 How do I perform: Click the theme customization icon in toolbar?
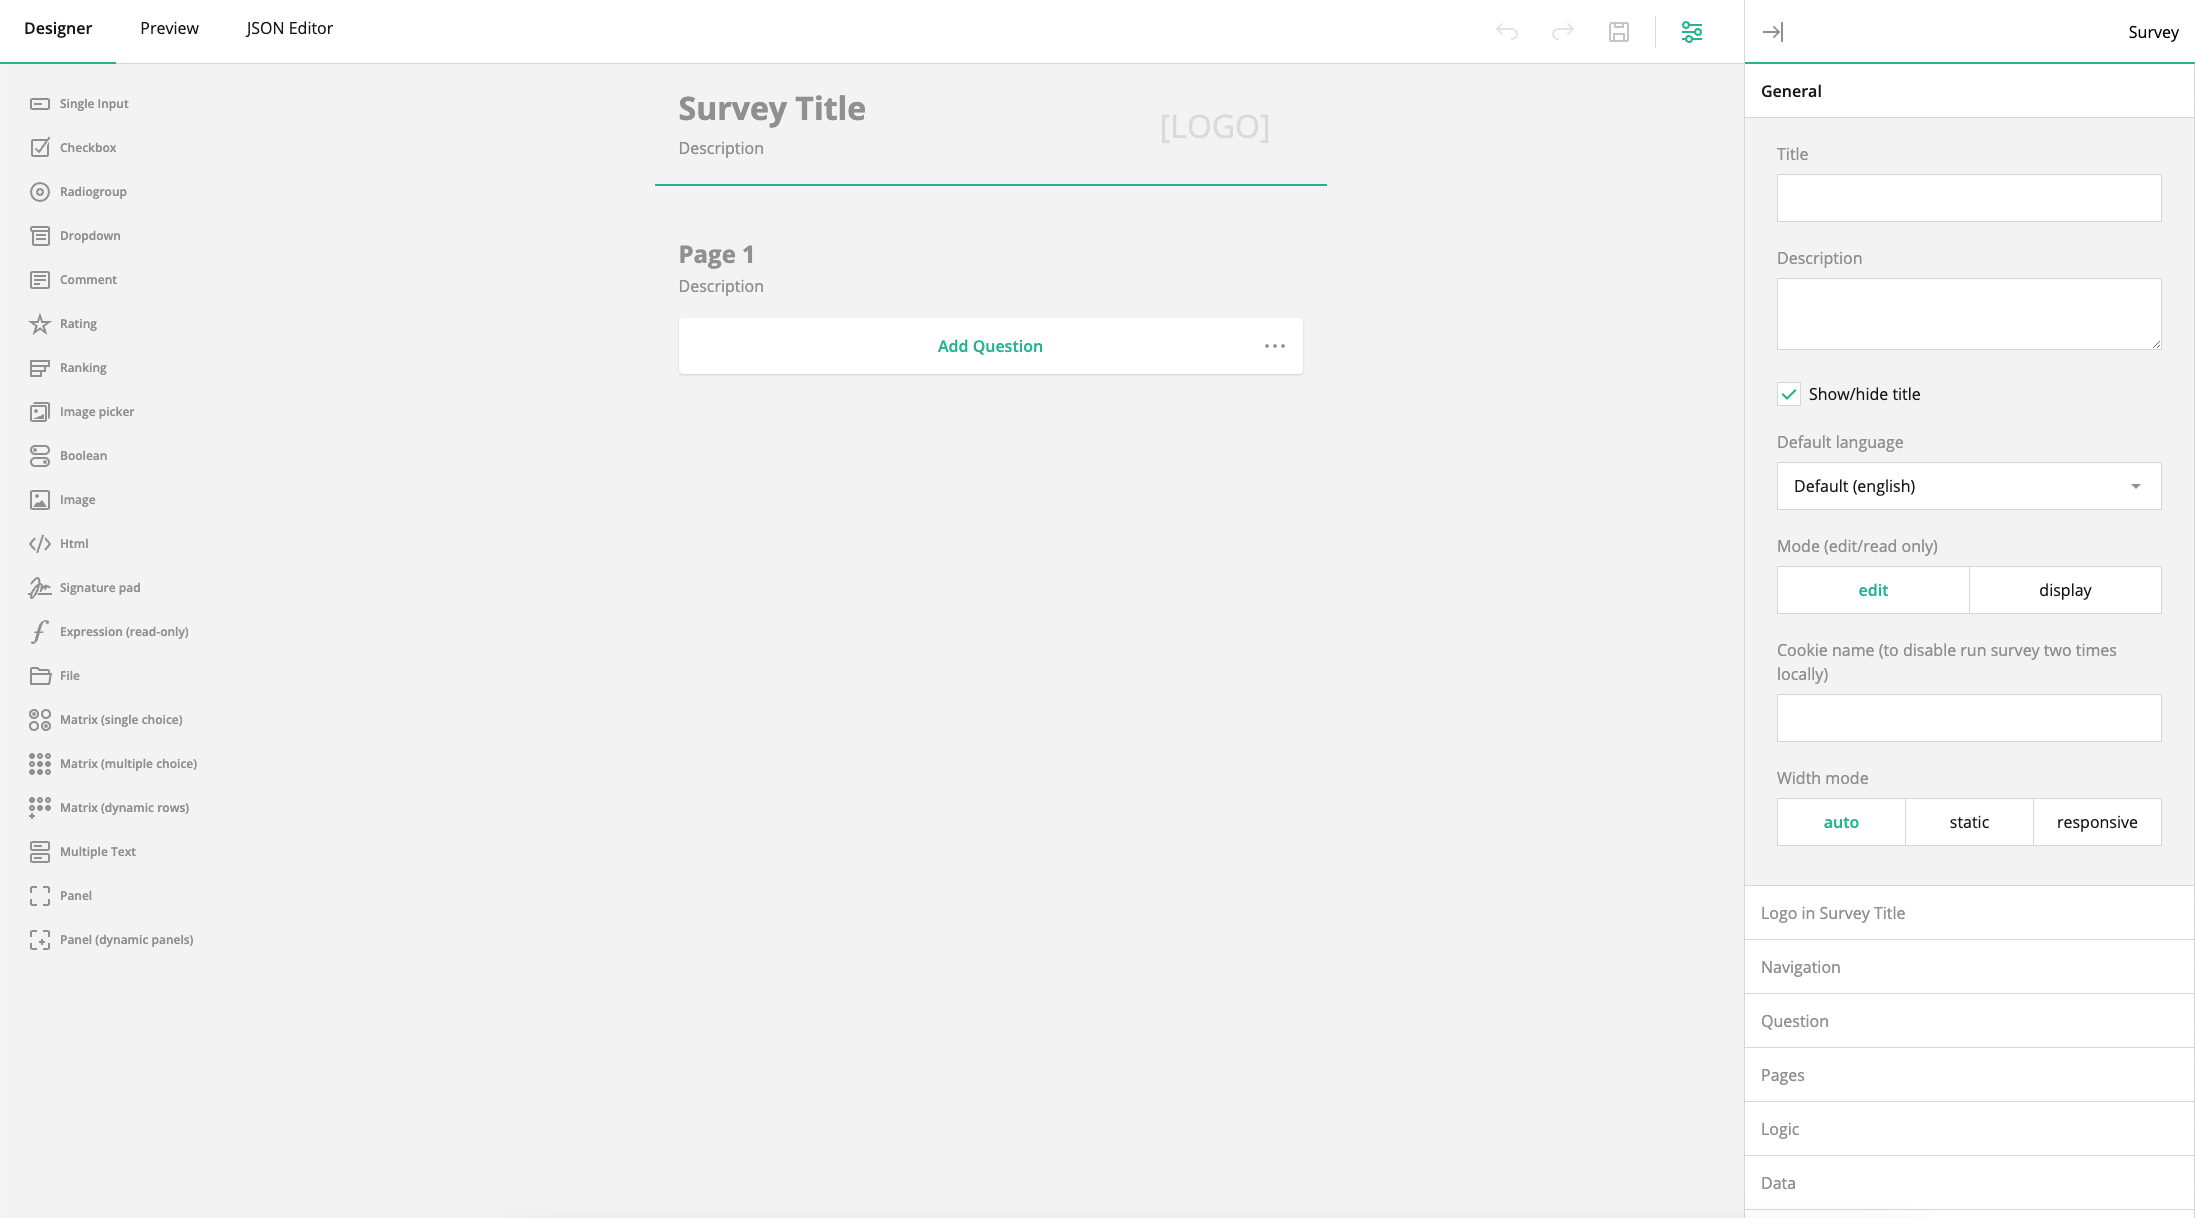coord(1693,30)
